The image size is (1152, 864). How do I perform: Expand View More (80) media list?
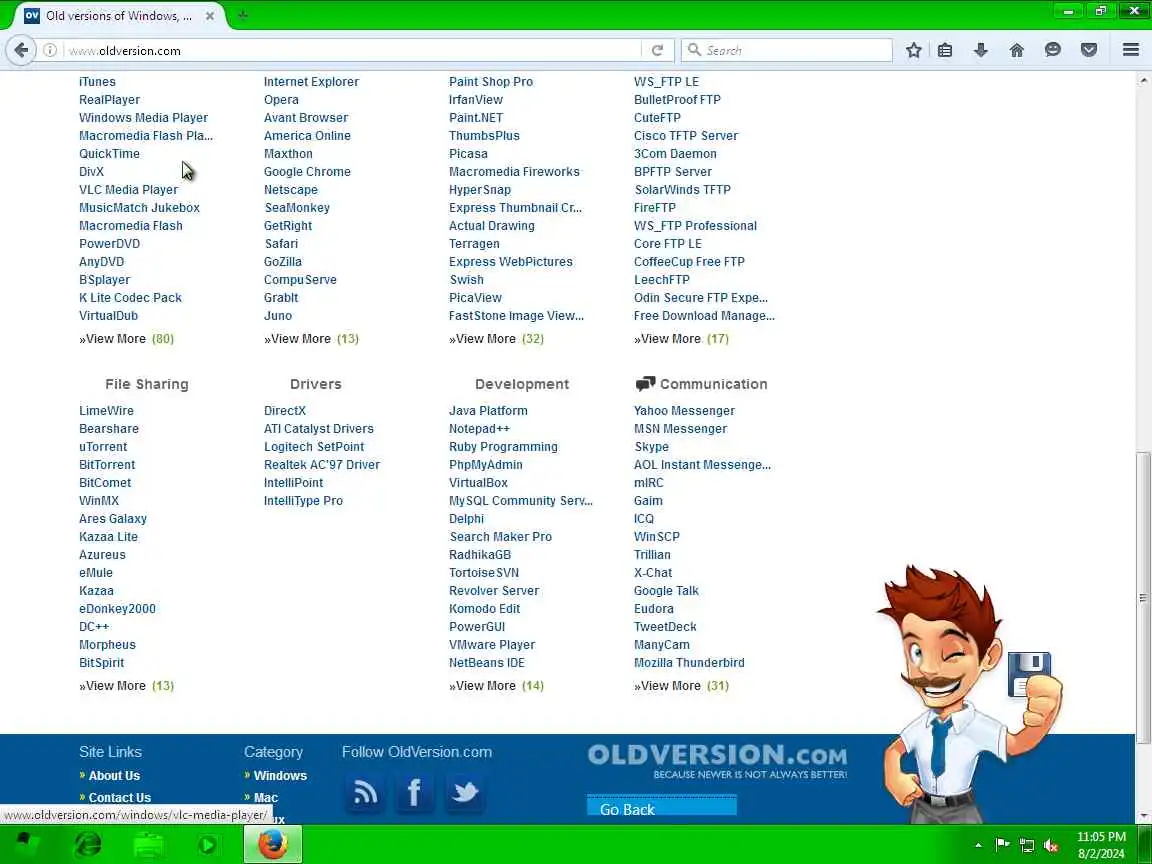[126, 339]
